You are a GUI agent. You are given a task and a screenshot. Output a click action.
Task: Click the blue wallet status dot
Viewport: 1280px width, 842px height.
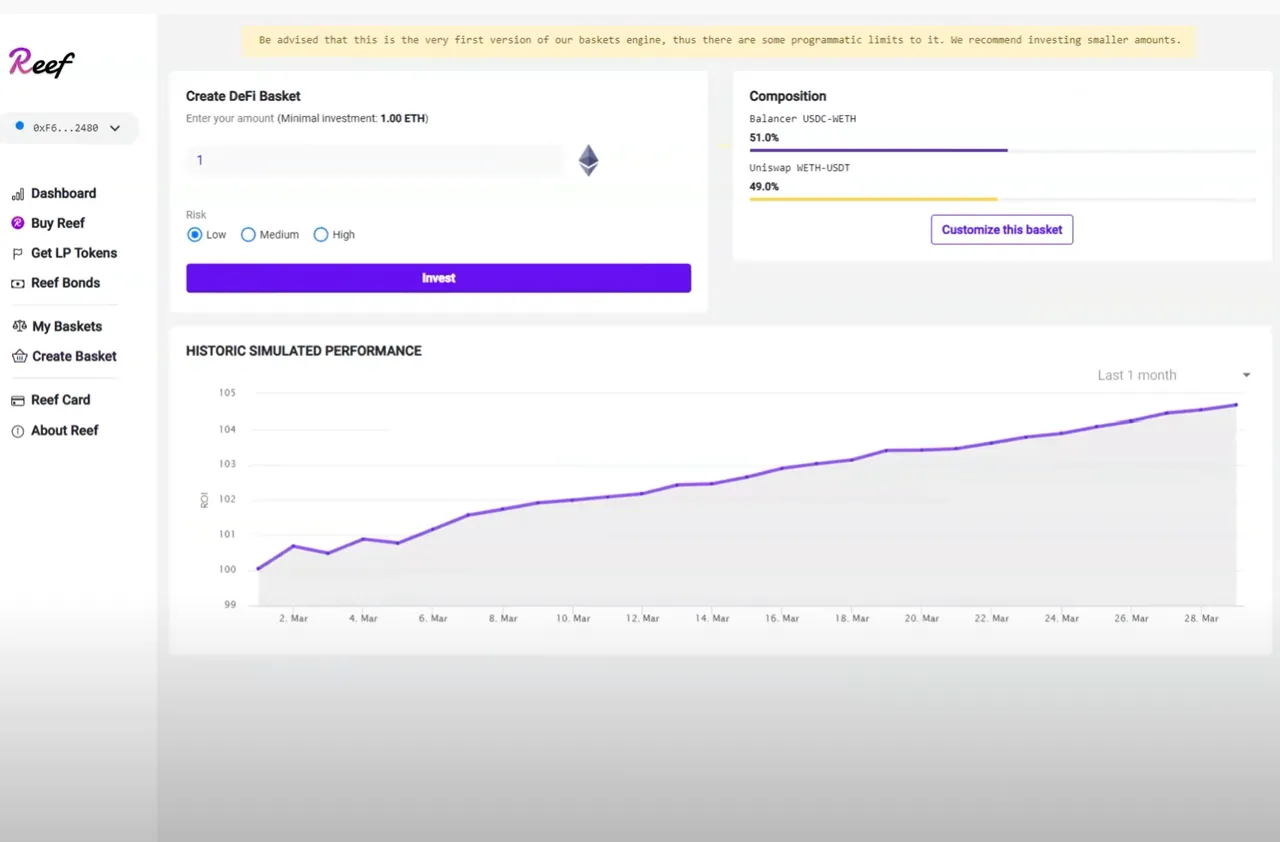19,126
